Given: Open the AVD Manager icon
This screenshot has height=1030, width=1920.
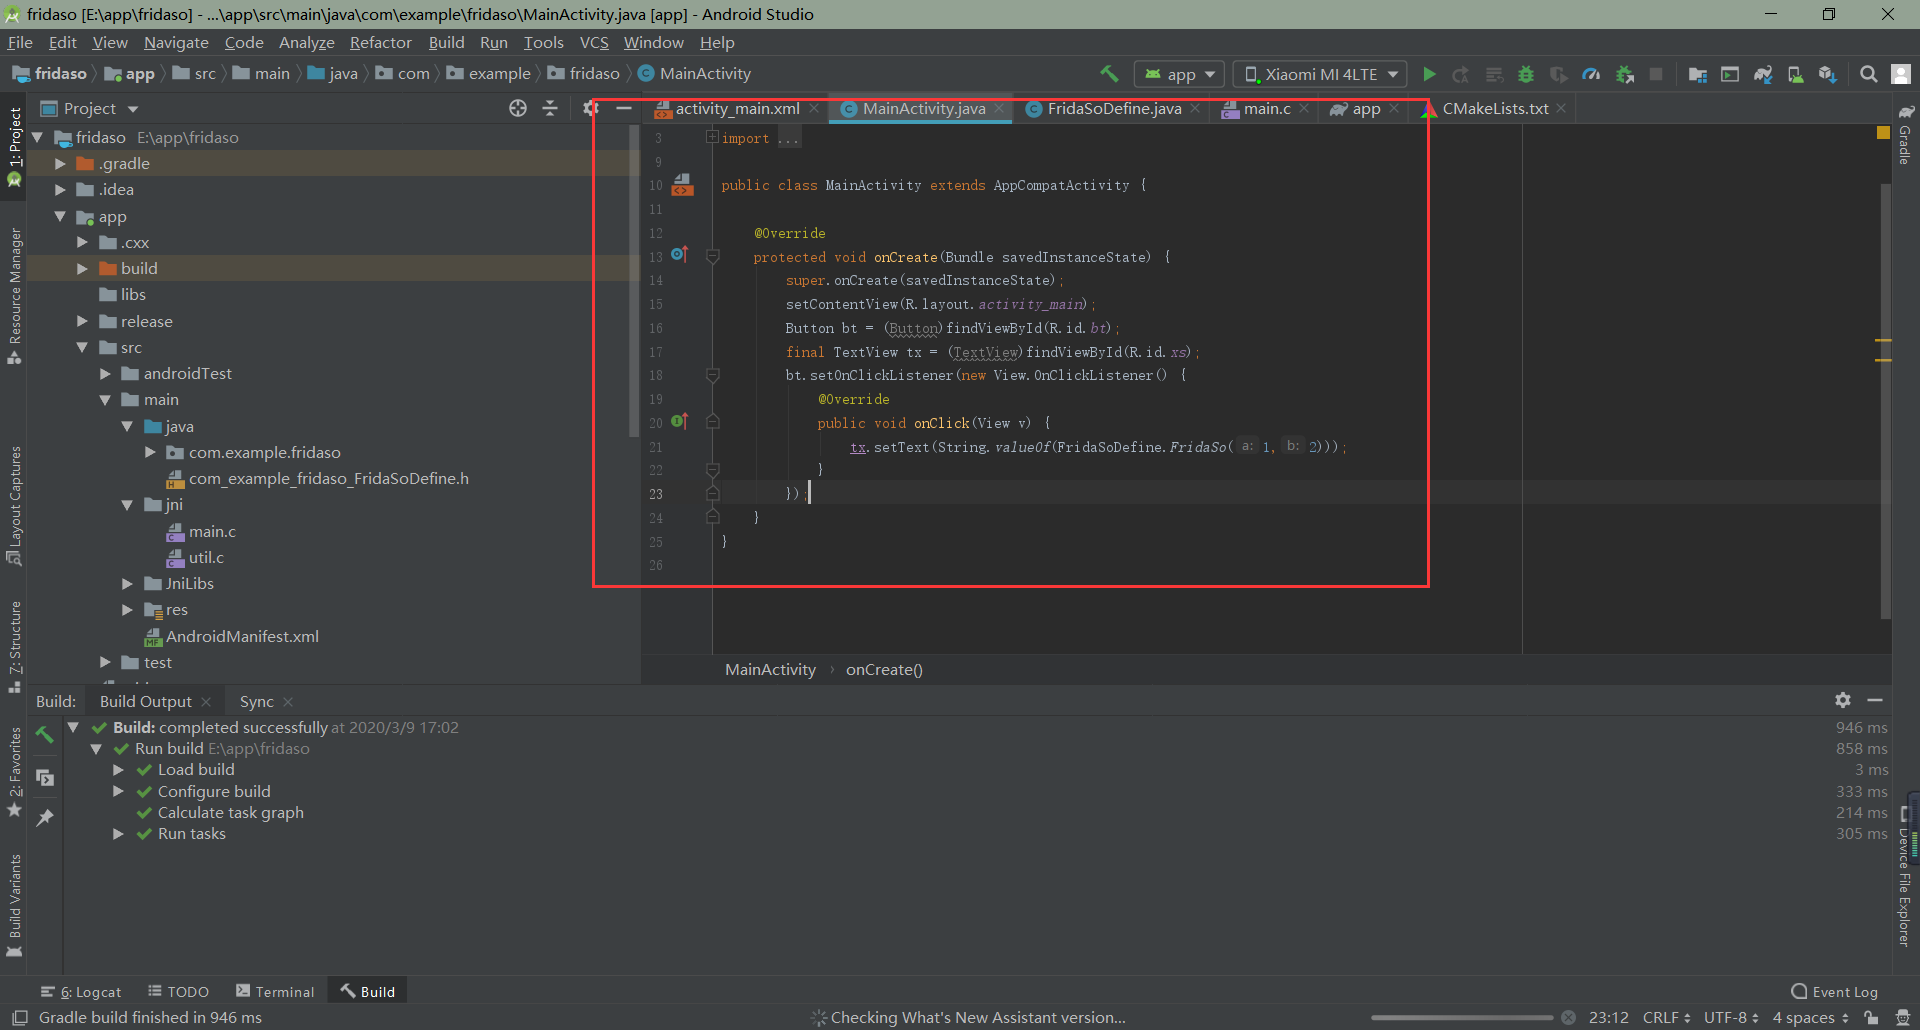Looking at the screenshot, I should (1795, 74).
